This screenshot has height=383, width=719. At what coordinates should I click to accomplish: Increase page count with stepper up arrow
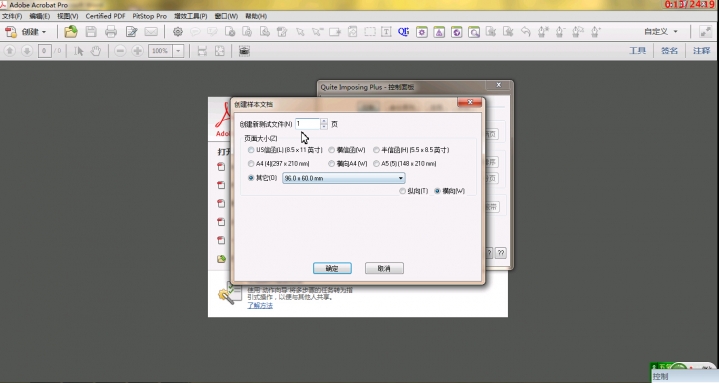[324, 121]
